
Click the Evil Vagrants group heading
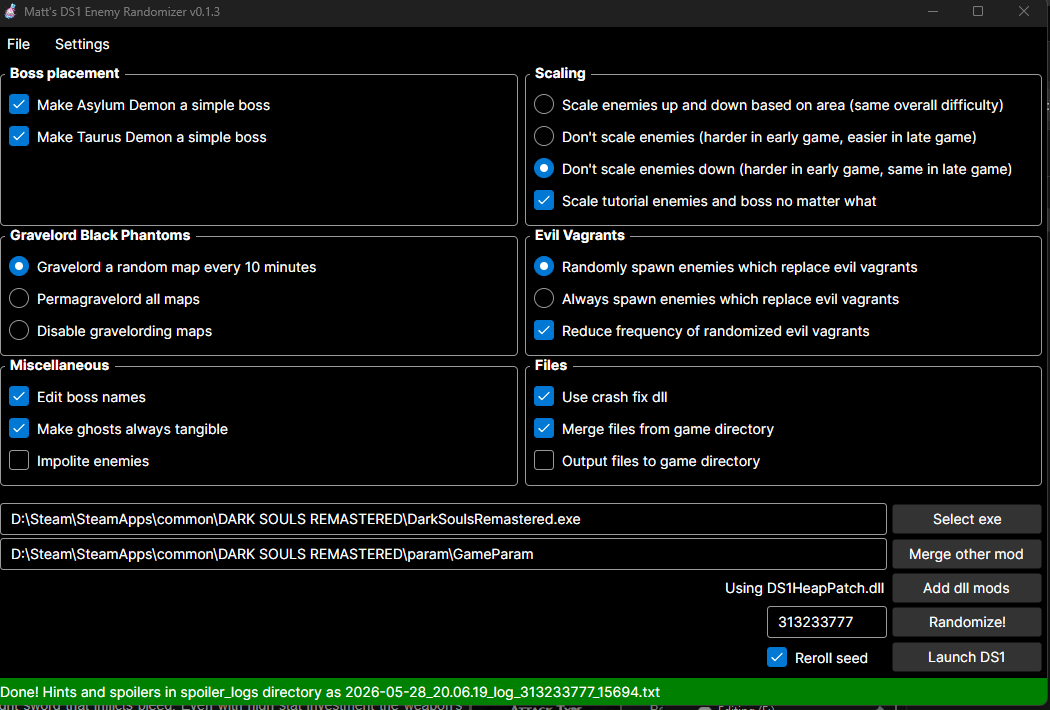(x=579, y=235)
